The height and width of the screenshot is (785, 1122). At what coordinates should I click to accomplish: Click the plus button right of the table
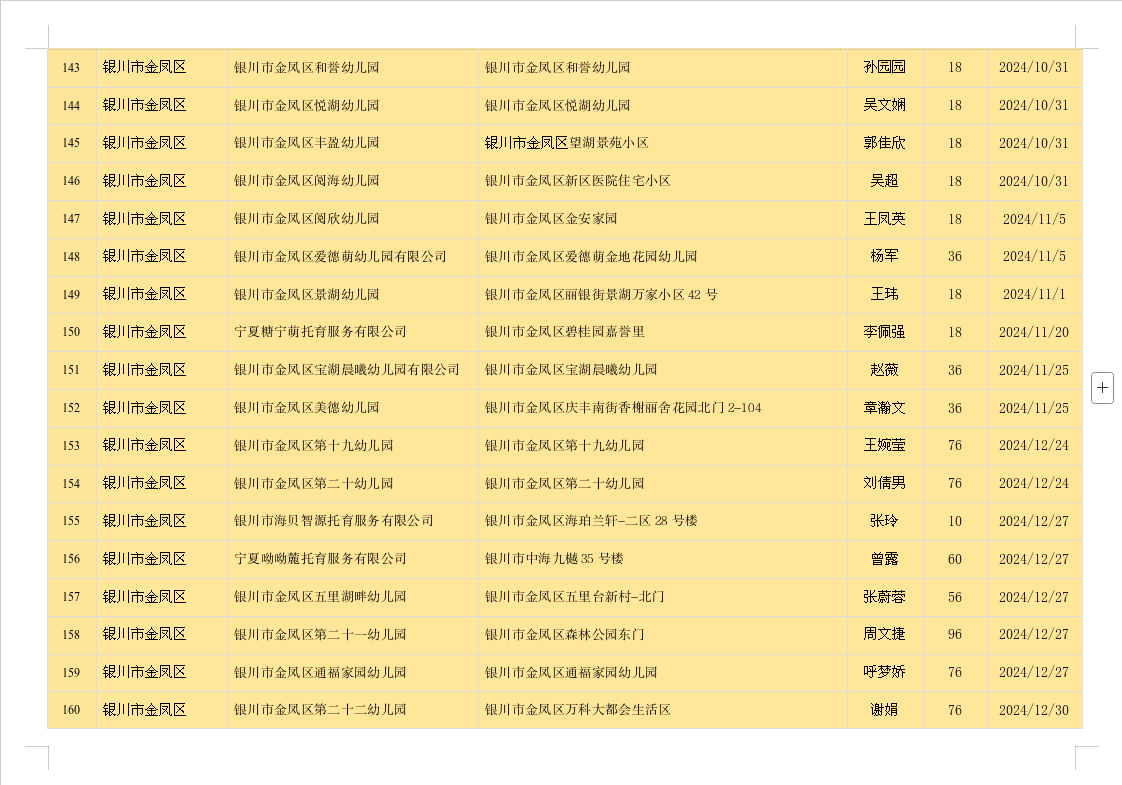point(1102,387)
